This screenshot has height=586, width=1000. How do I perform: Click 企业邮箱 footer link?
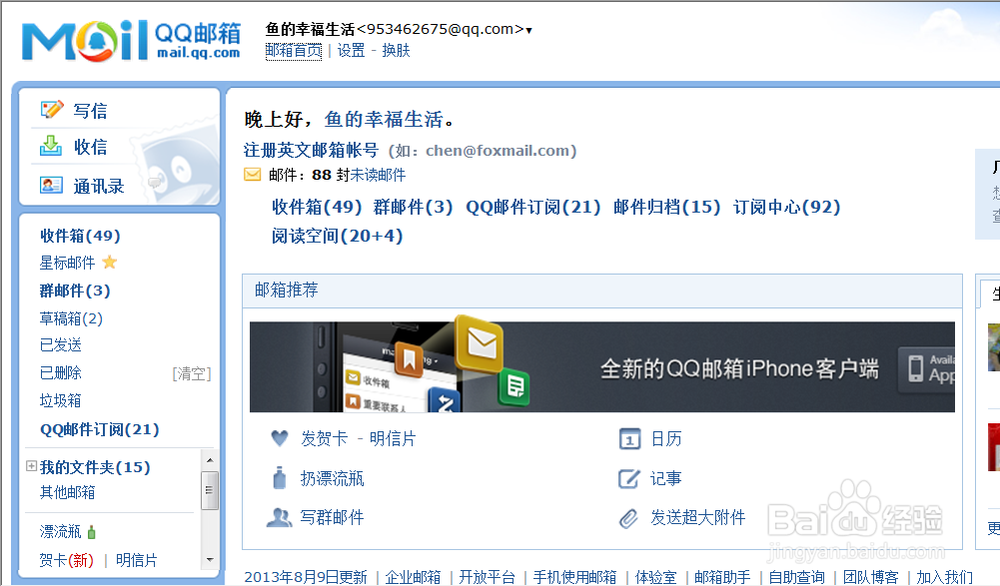point(413,577)
